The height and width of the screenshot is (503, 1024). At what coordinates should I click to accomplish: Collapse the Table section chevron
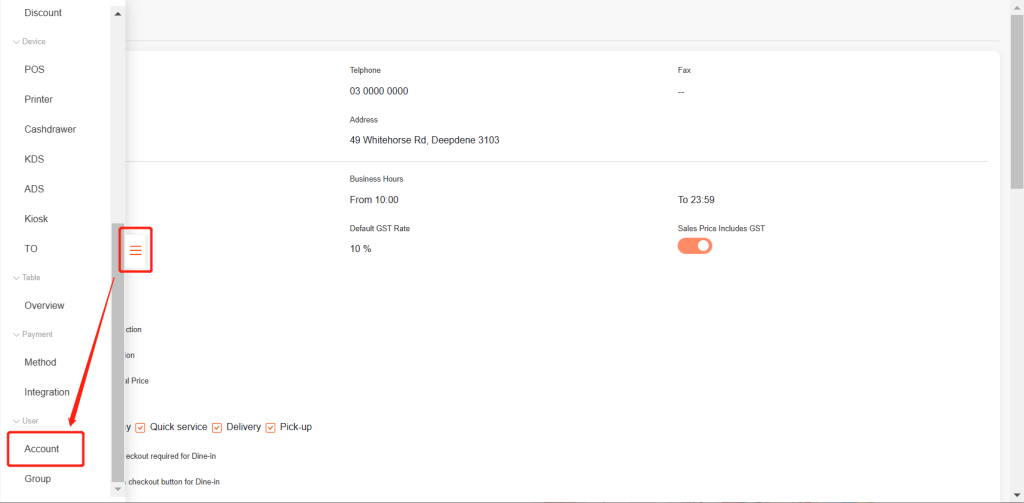click(x=16, y=278)
